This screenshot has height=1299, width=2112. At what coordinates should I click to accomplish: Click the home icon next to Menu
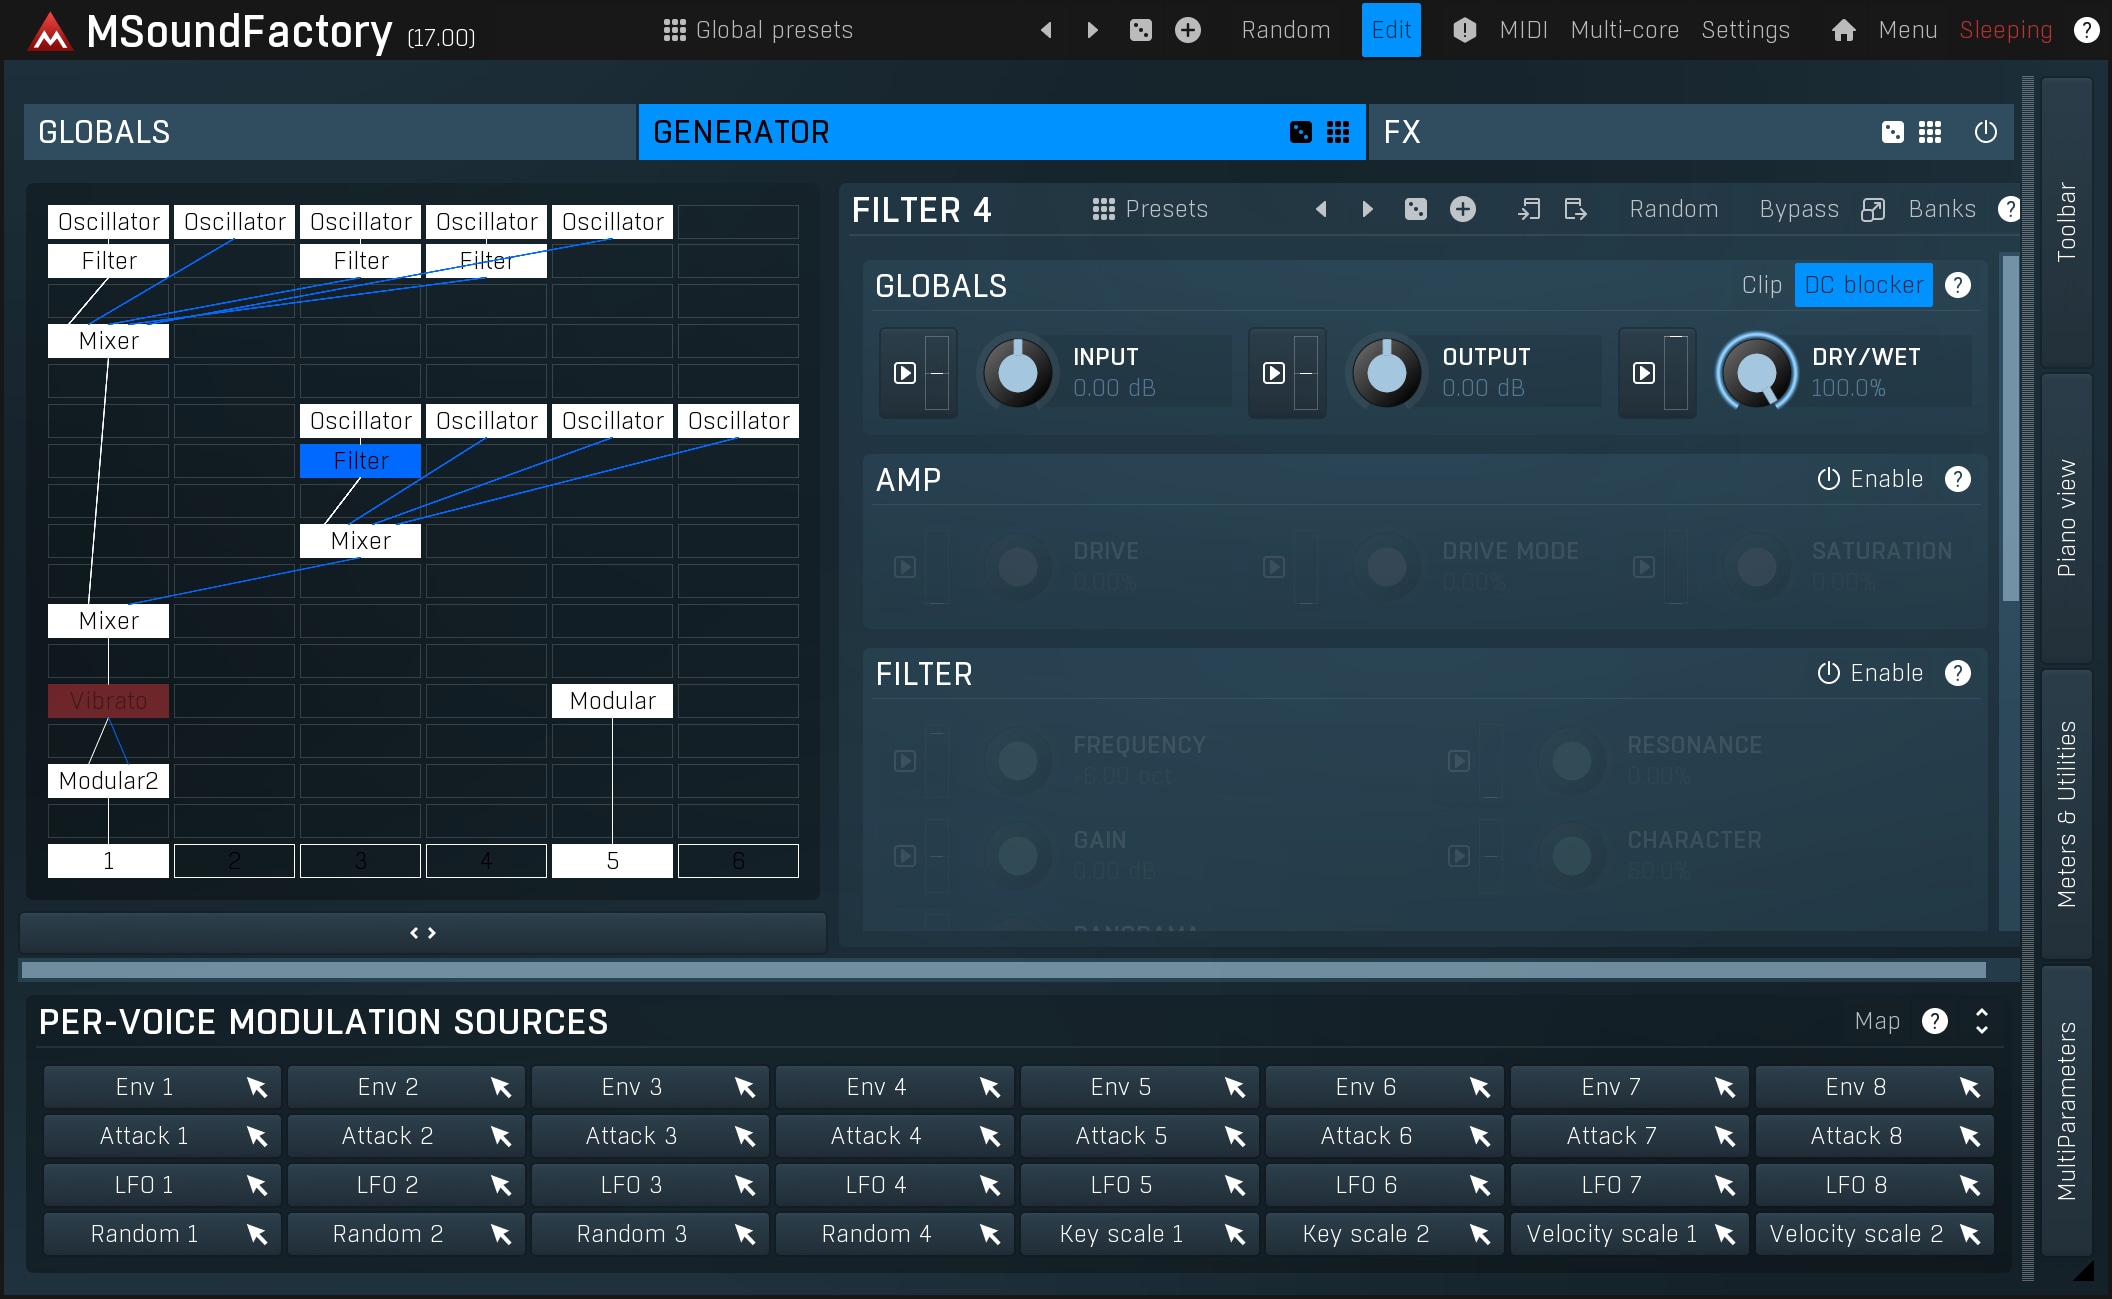(x=1843, y=30)
